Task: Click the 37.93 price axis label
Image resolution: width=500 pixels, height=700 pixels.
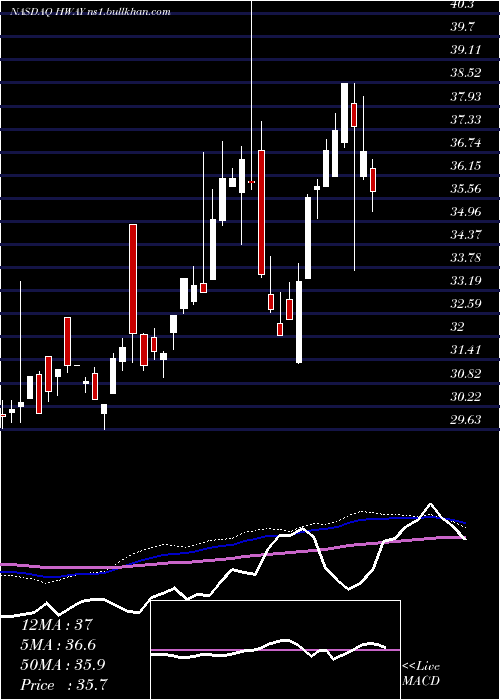Action: click(466, 96)
